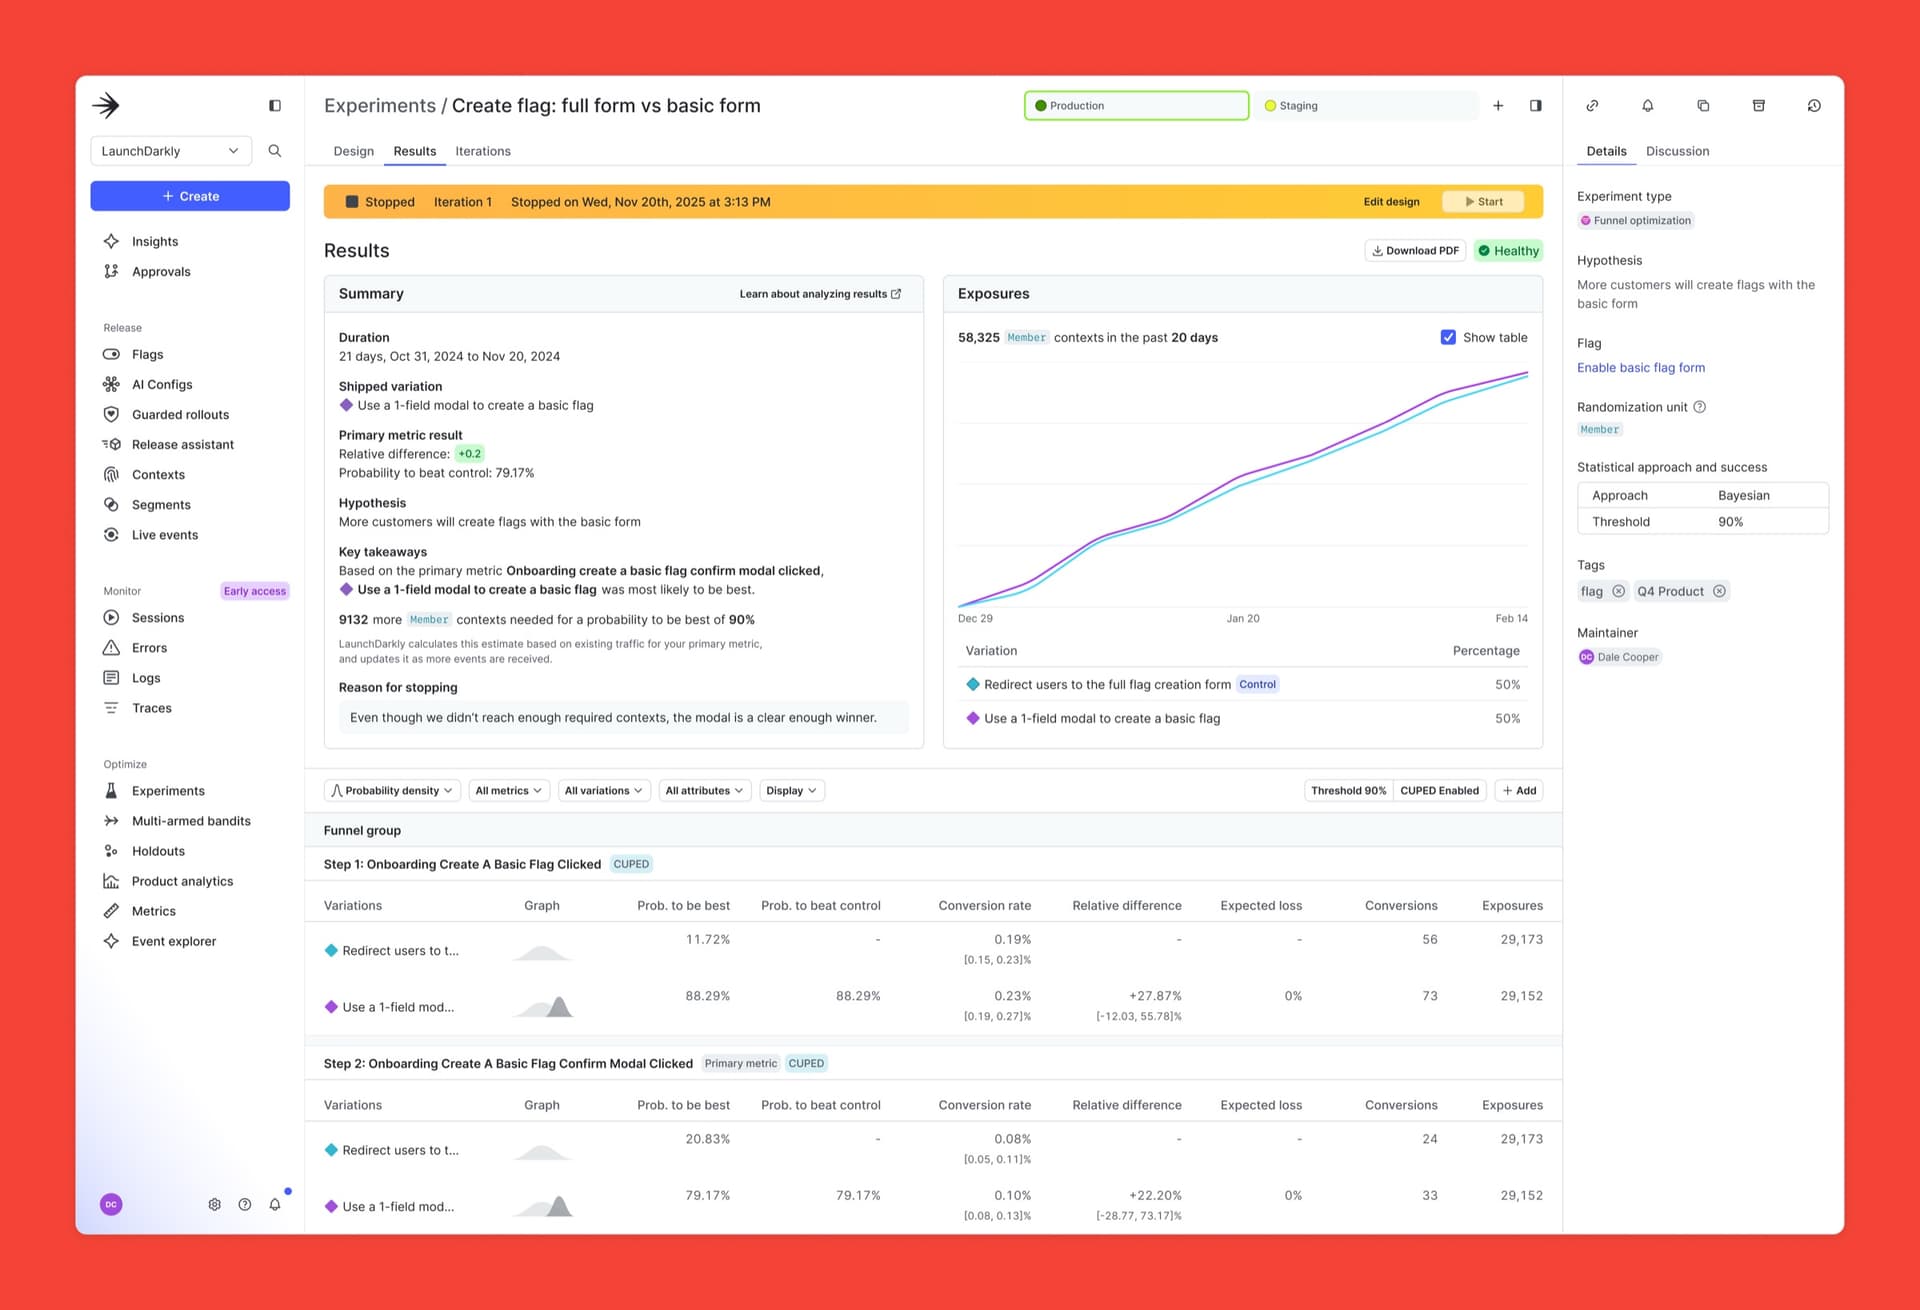The height and width of the screenshot is (1310, 1920).
Task: Open the search magnifier icon
Action: tap(275, 151)
